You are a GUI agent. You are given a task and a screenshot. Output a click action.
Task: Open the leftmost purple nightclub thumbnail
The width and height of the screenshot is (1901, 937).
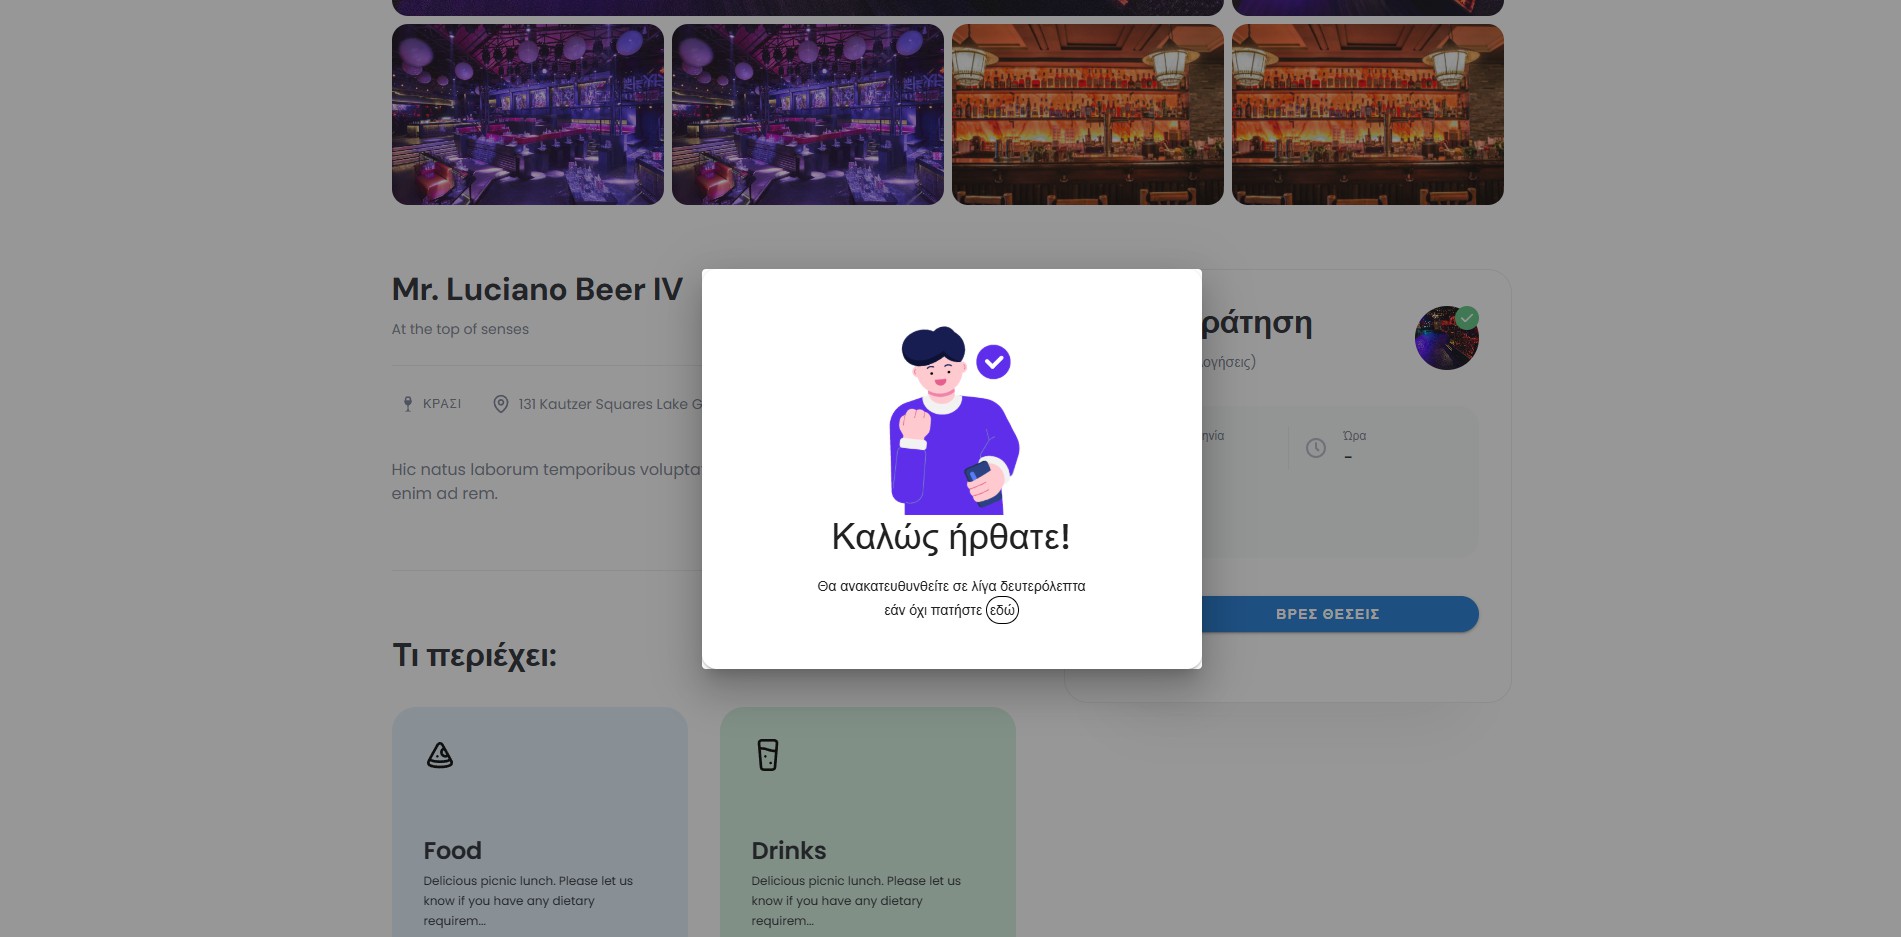tap(527, 115)
